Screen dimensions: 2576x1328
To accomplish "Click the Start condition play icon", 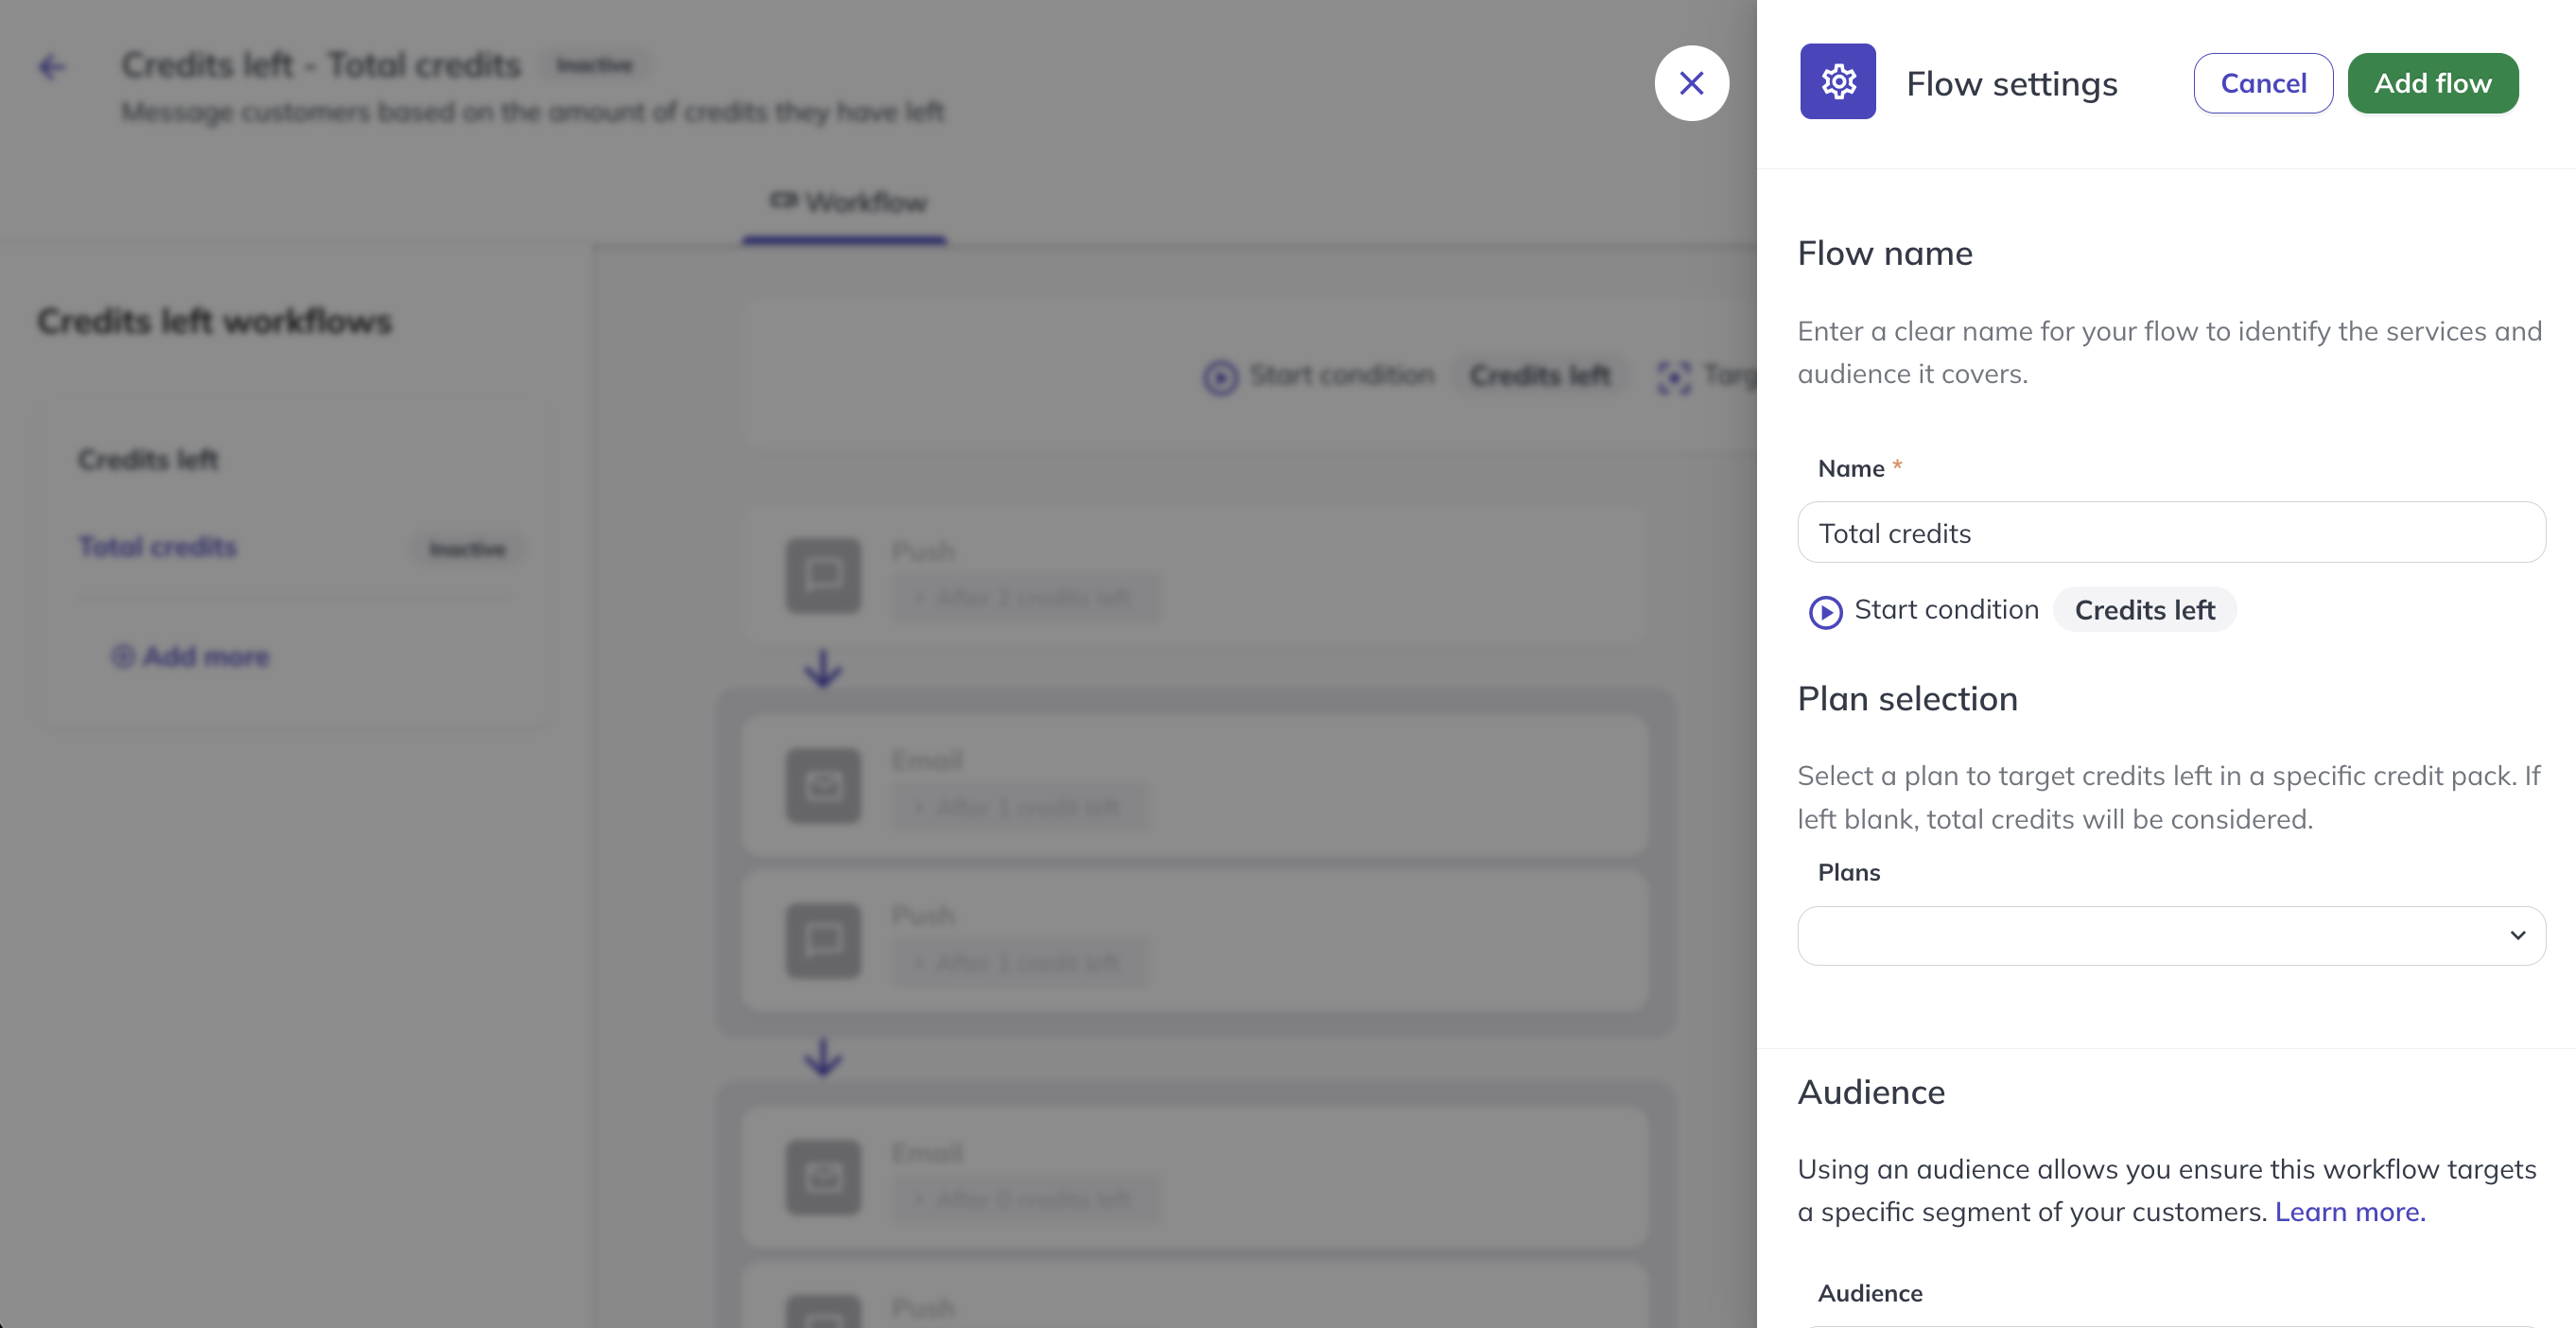I will tap(1825, 612).
